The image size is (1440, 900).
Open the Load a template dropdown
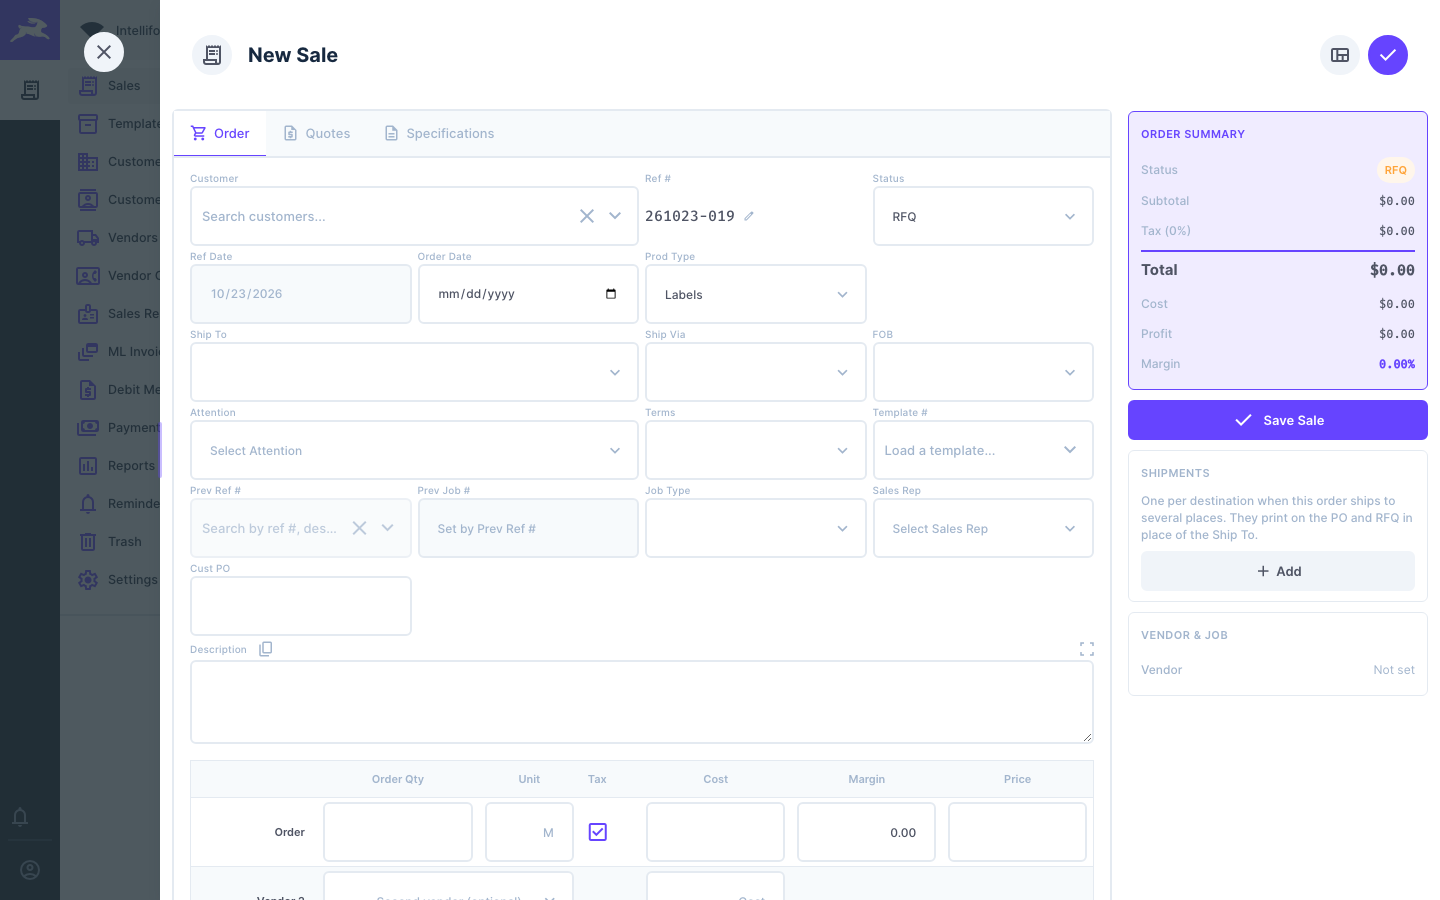tap(983, 450)
